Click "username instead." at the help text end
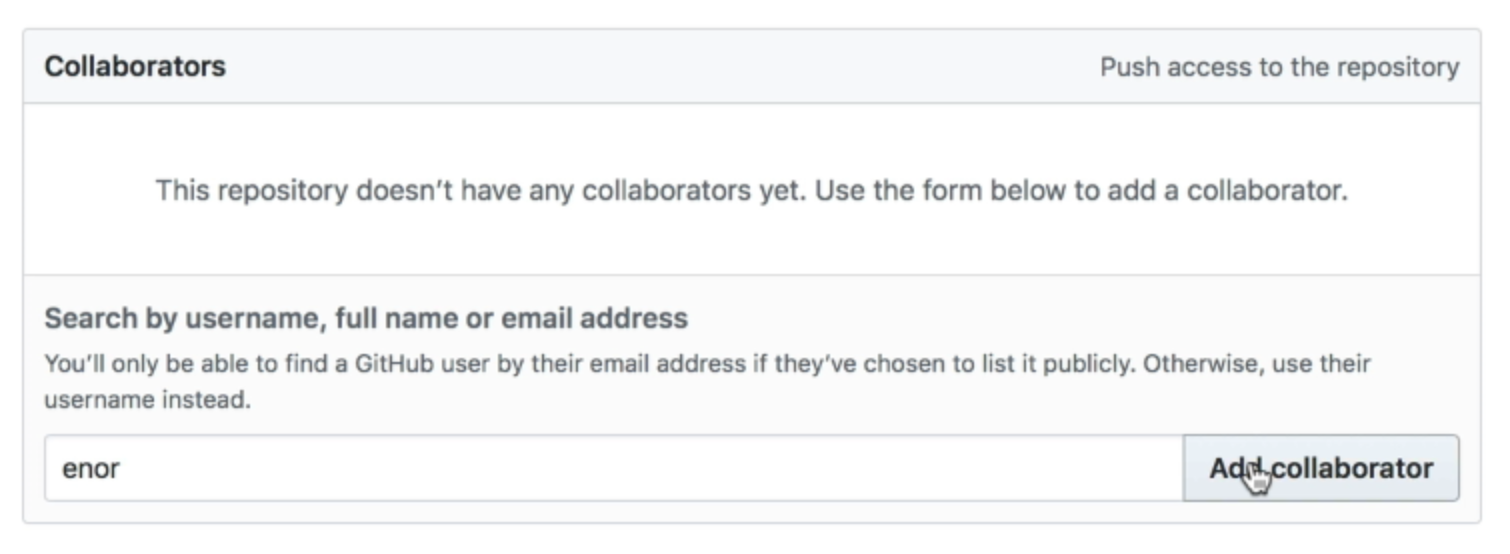 147,401
